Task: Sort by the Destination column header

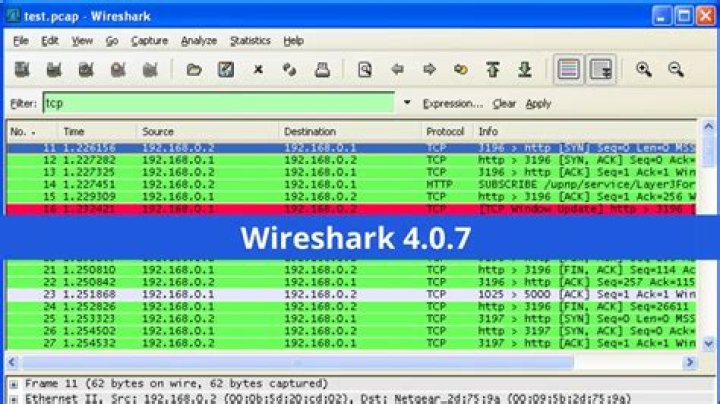Action: tap(350, 132)
